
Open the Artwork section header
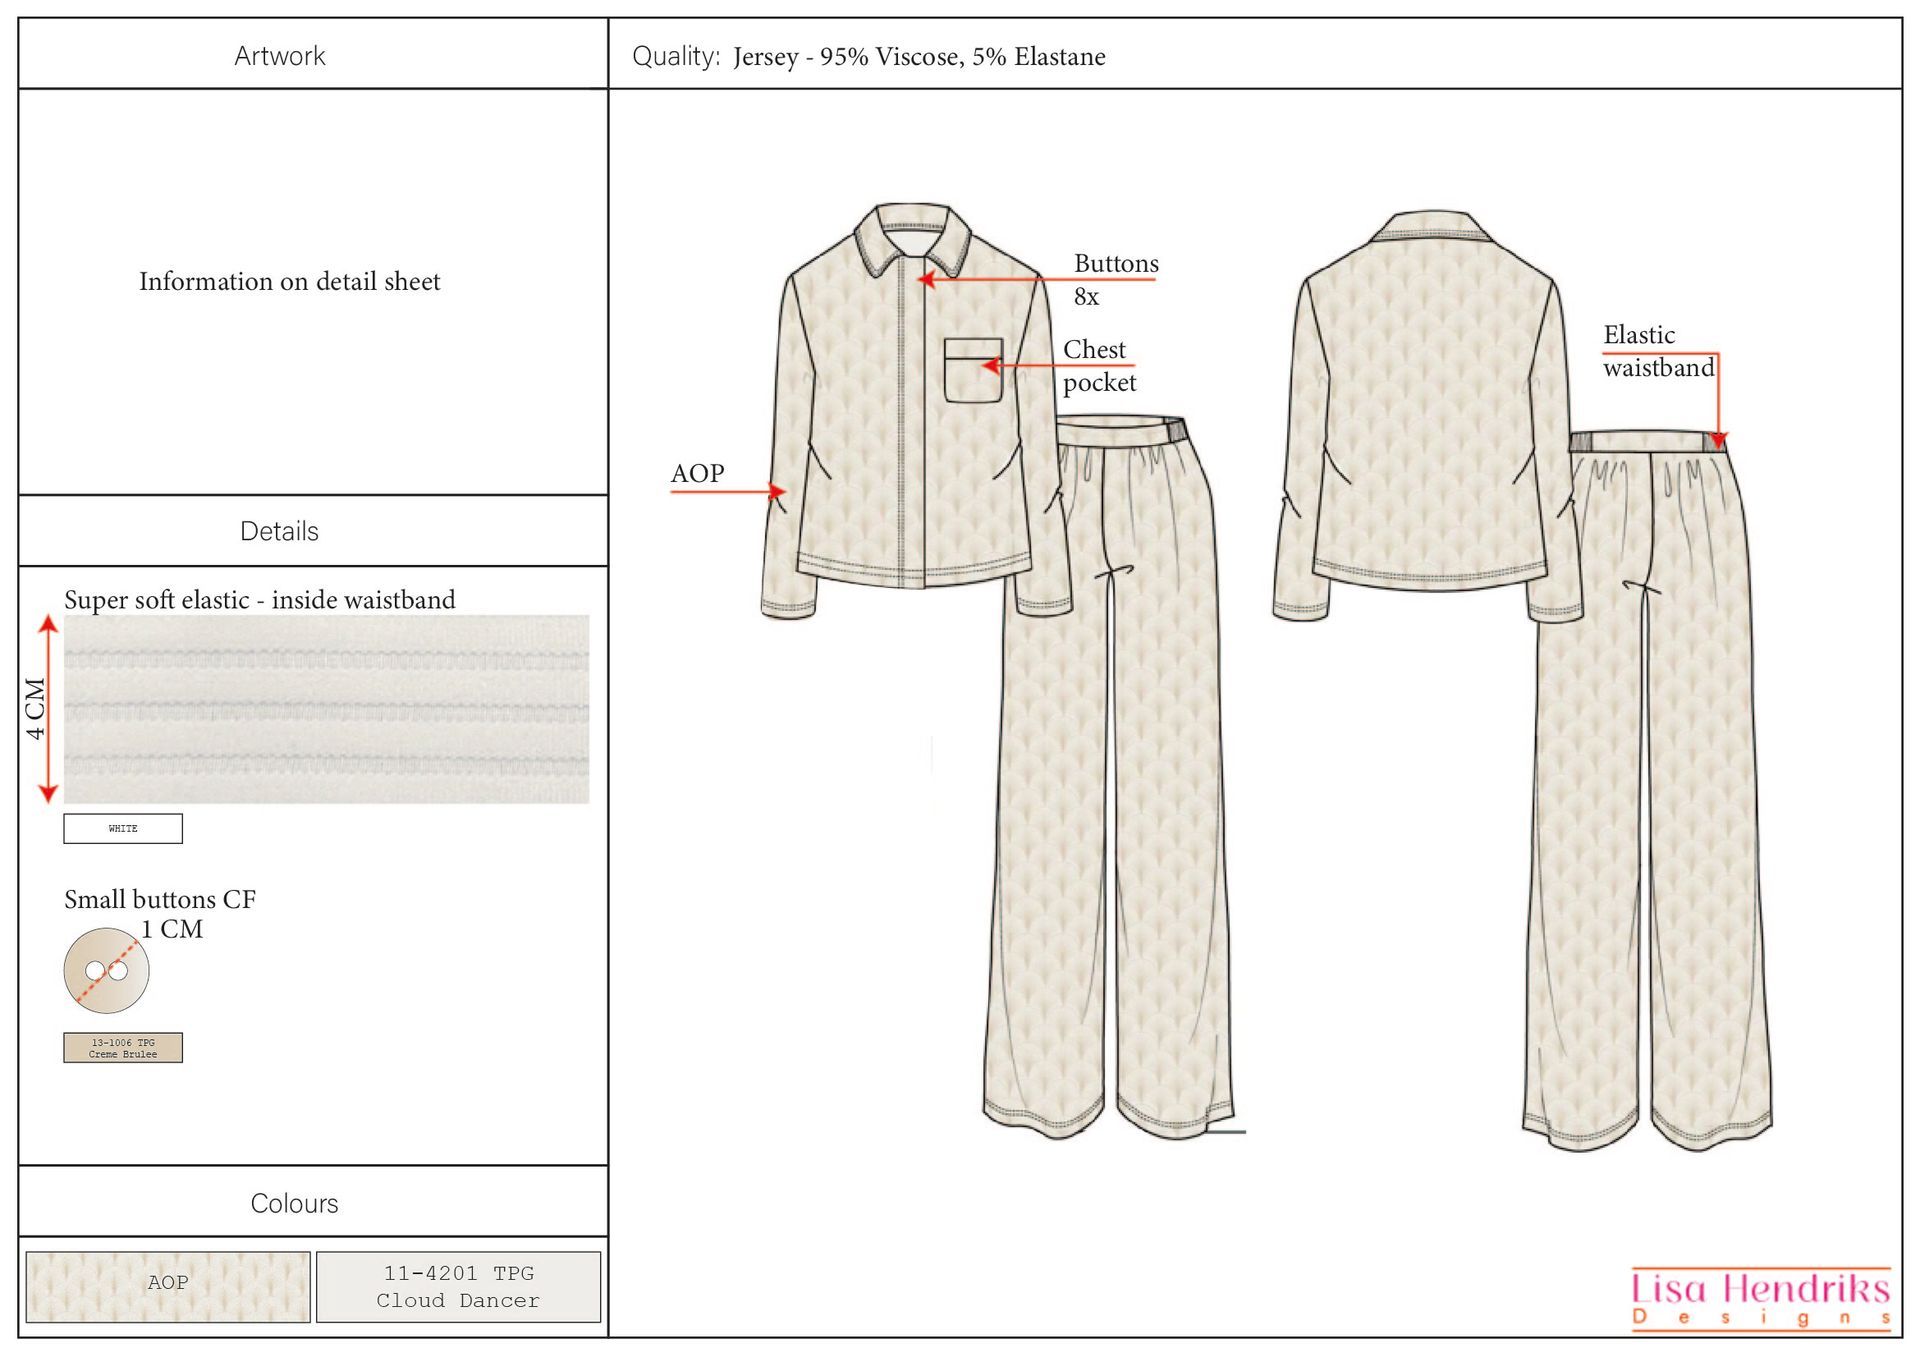tap(280, 56)
